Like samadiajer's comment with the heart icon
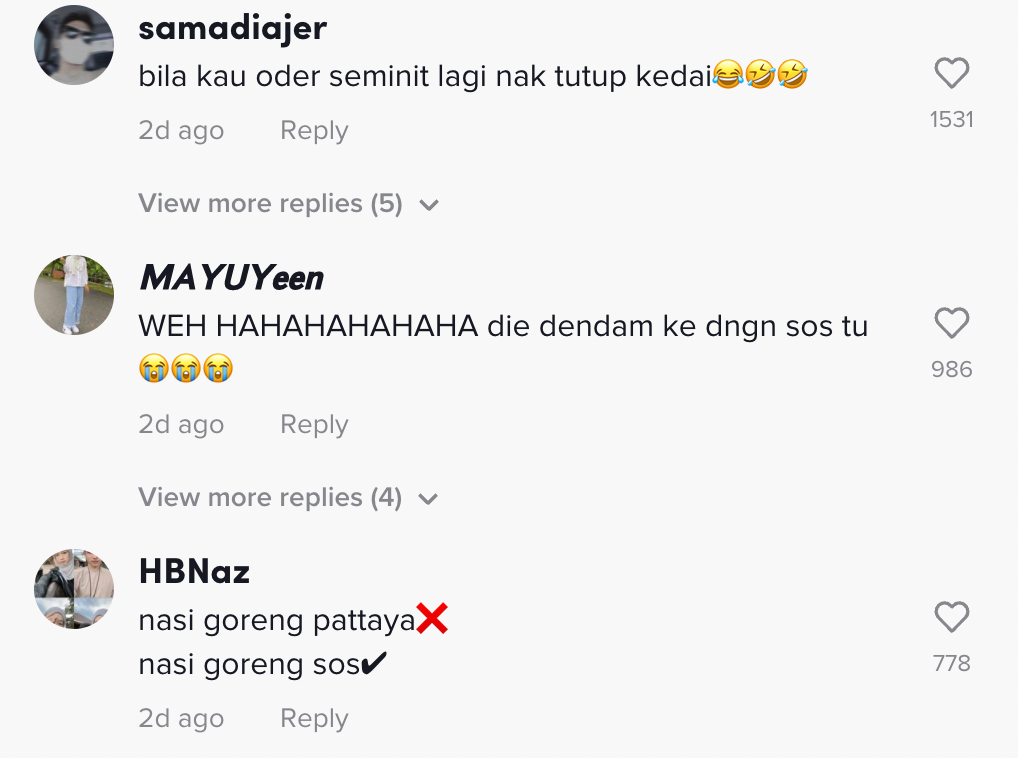The height and width of the screenshot is (758, 1018). coord(951,73)
